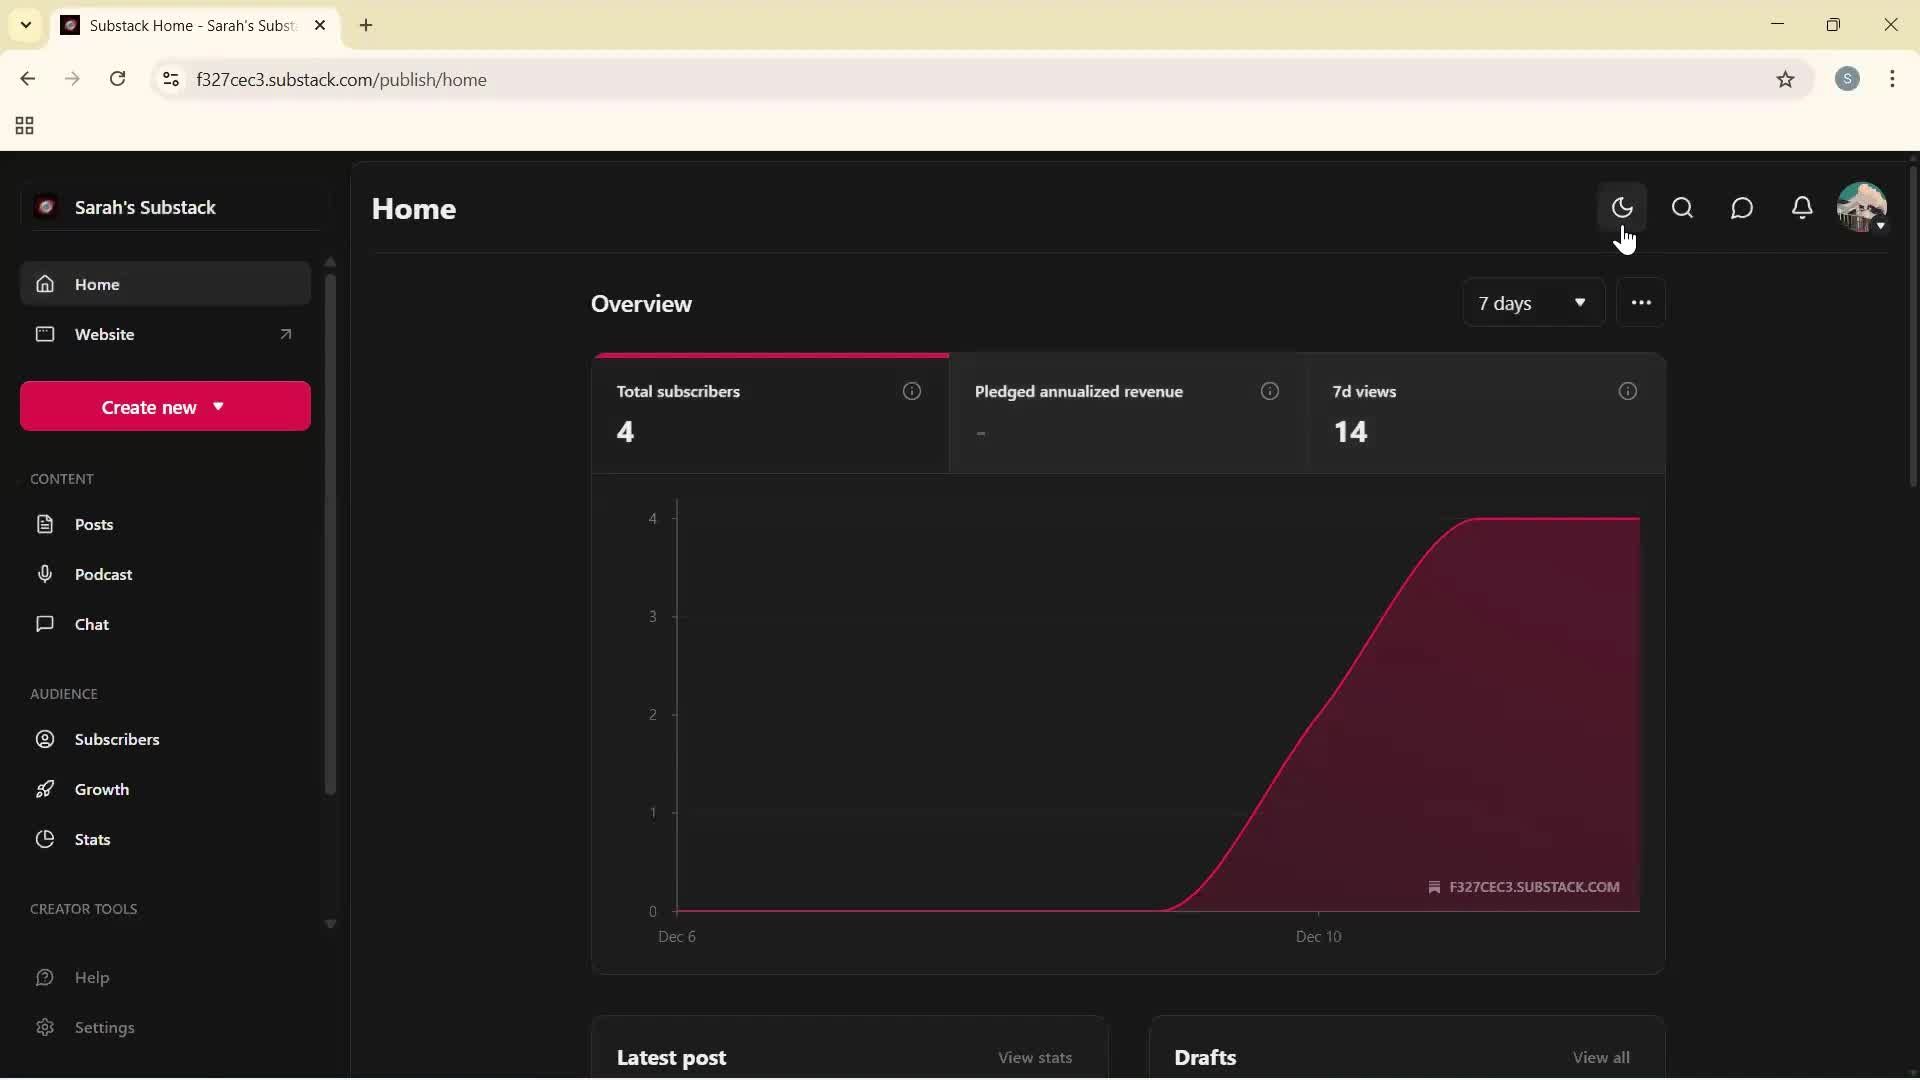
Task: Open search from the top bar
Action: [1682, 207]
